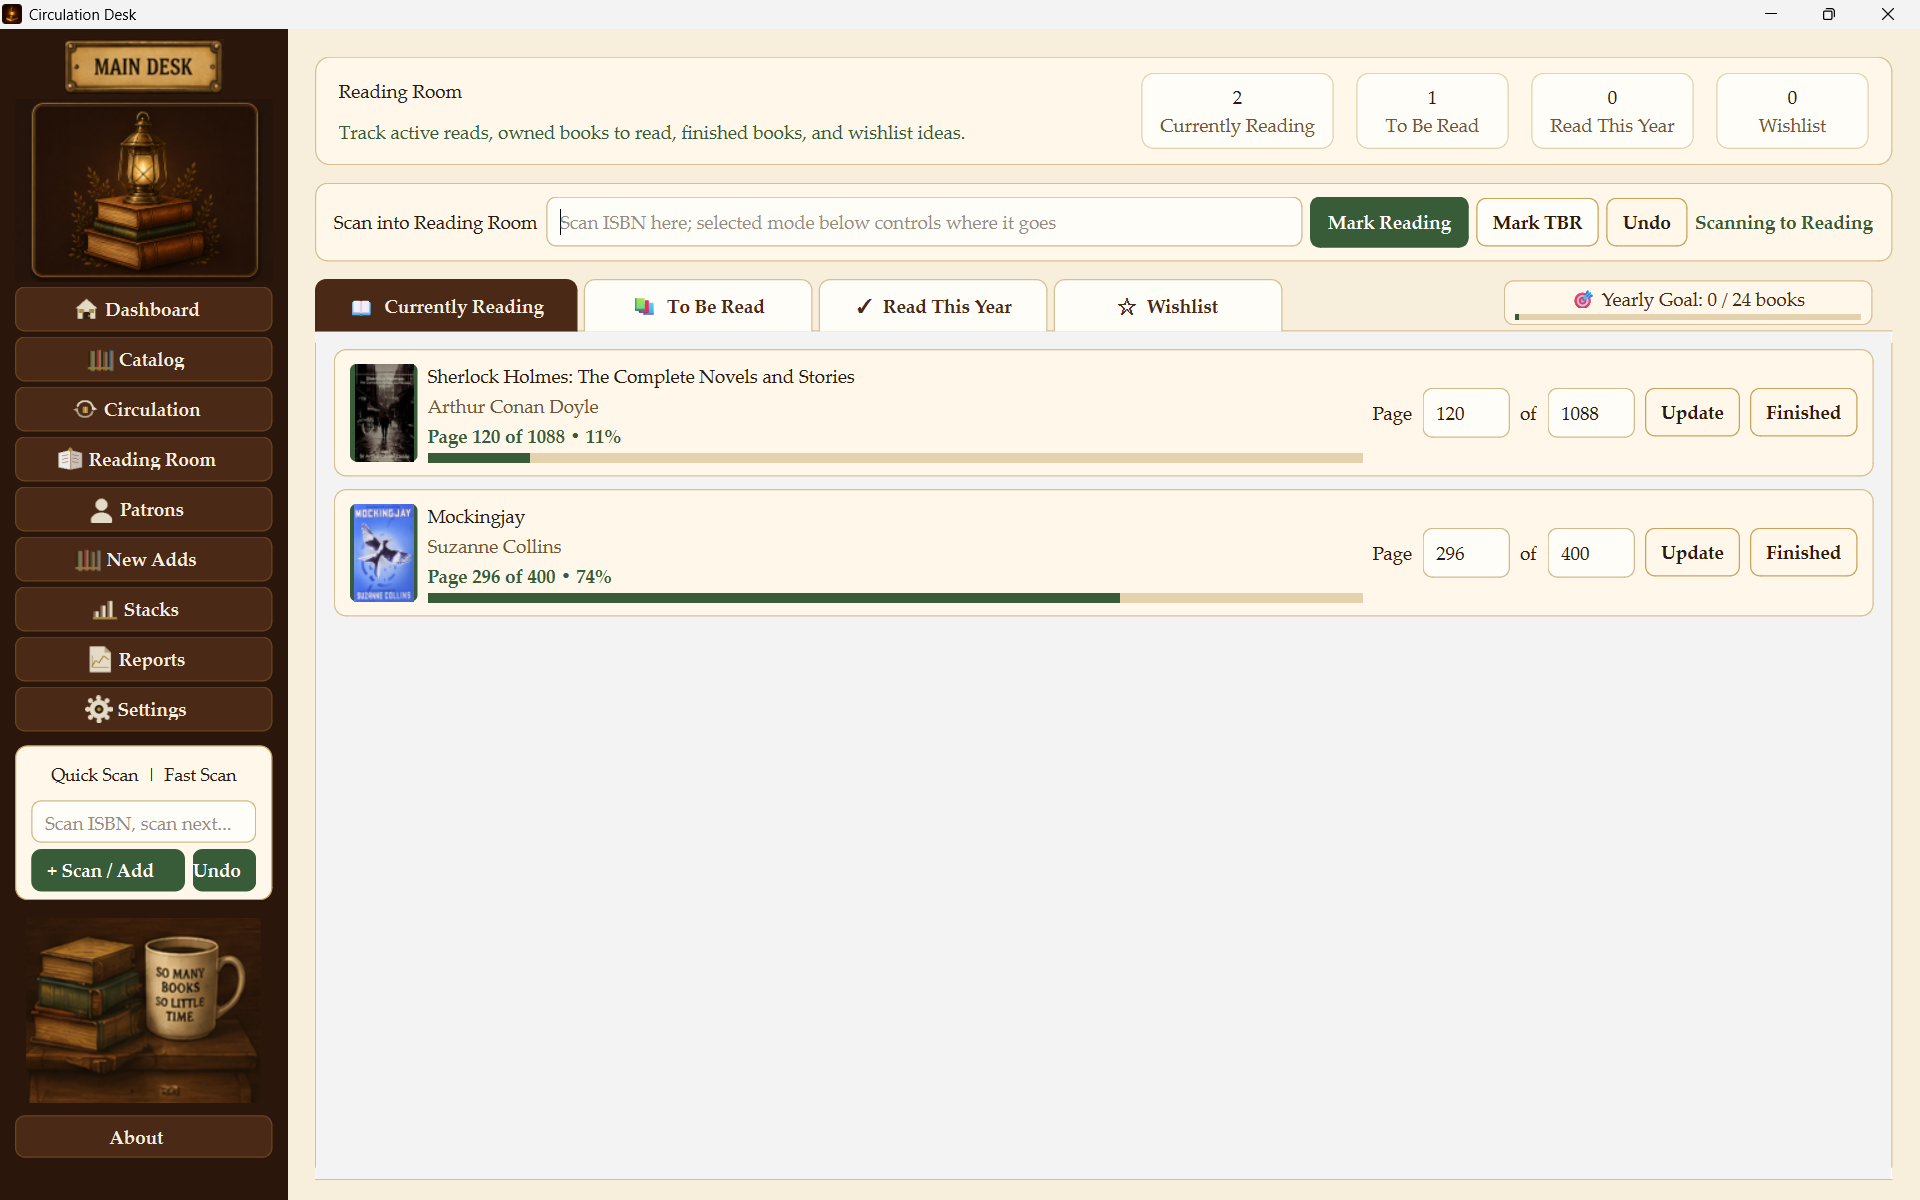Click the Mockingjay title text
Screen dimensions: 1920x1200
[x=476, y=517]
